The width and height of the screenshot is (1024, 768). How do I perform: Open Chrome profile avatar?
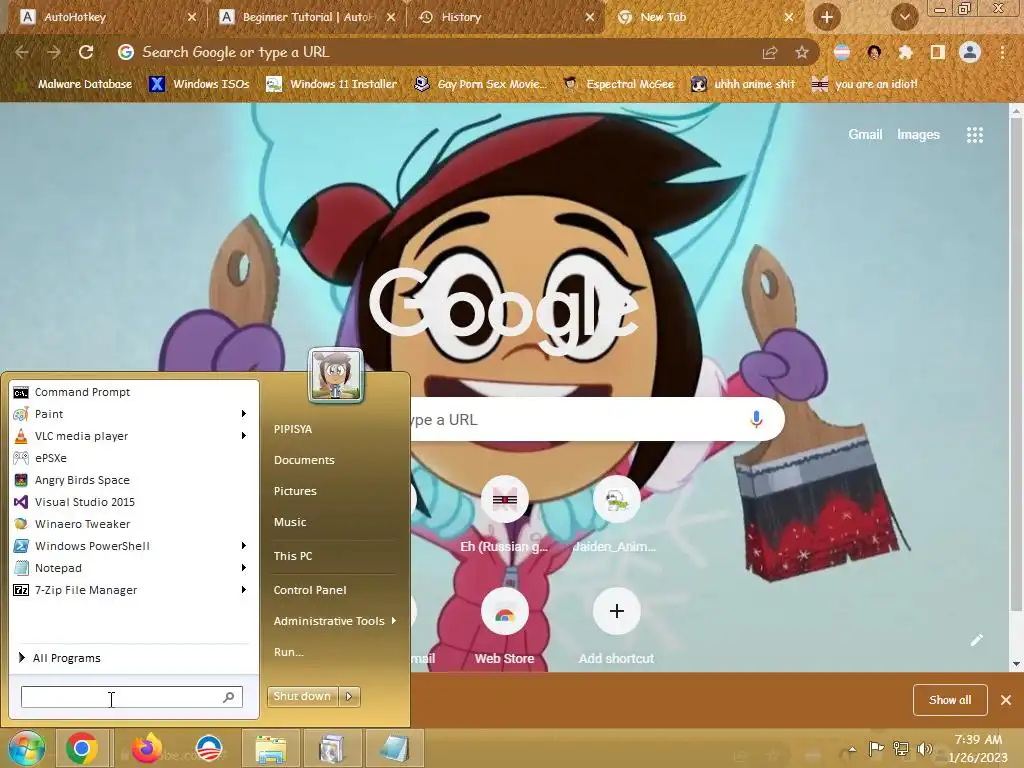tap(970, 52)
